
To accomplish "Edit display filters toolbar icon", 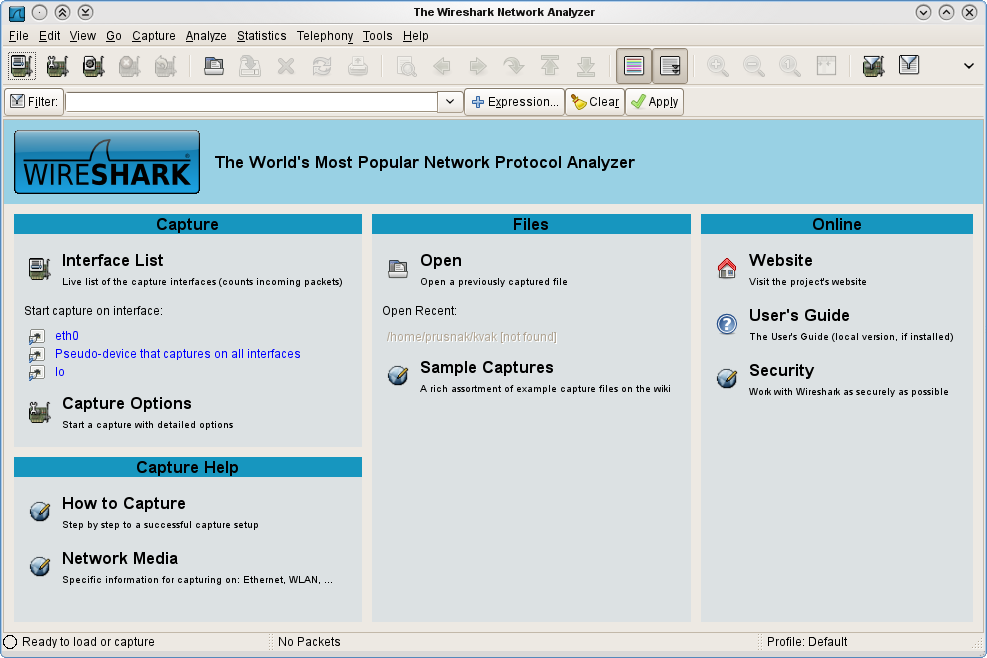I will click(909, 65).
